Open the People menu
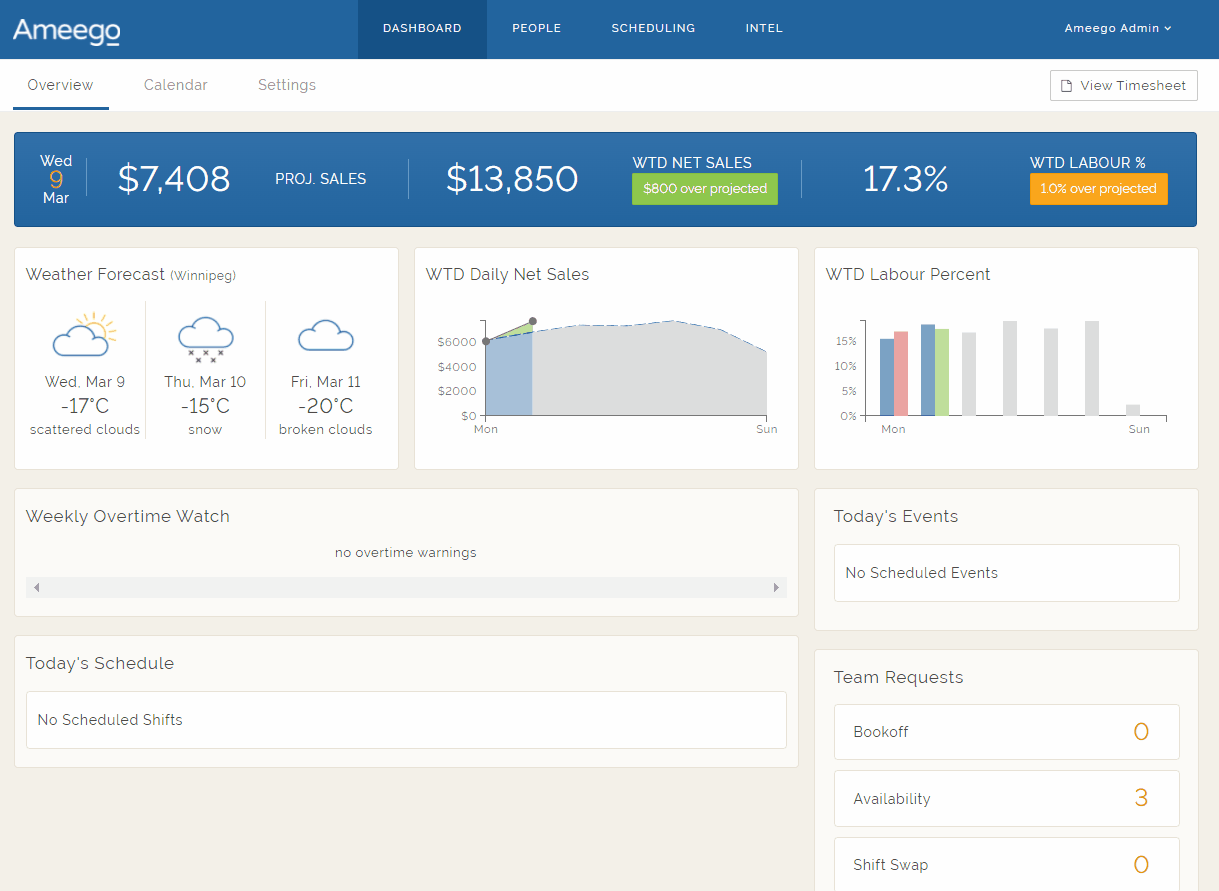 (536, 29)
